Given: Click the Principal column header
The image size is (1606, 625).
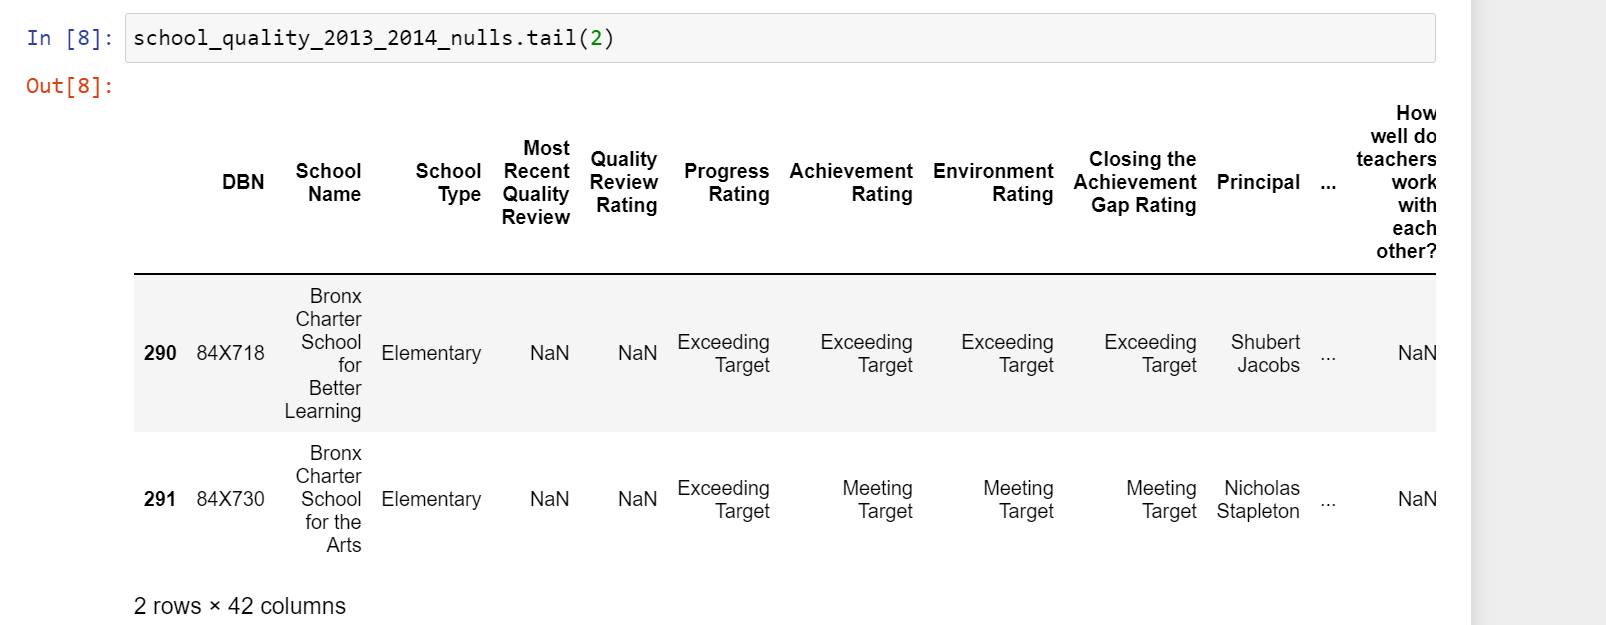Looking at the screenshot, I should [1258, 182].
